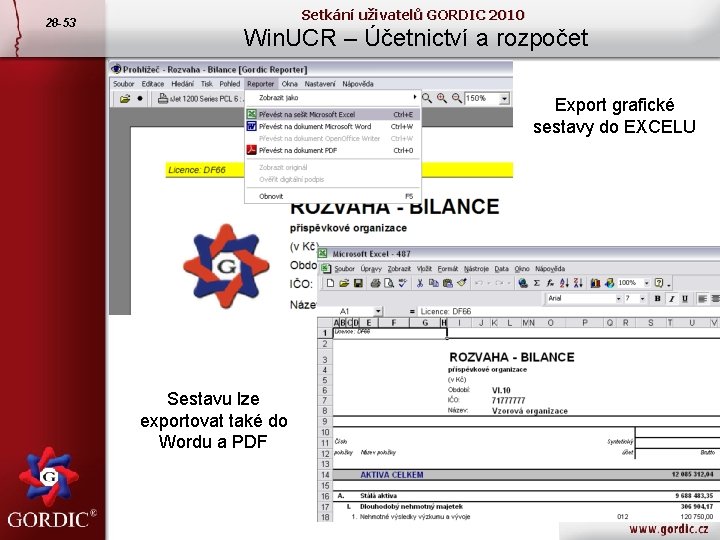Open the Nástroje menu in Excel
720x540 pixels.
tap(476, 269)
